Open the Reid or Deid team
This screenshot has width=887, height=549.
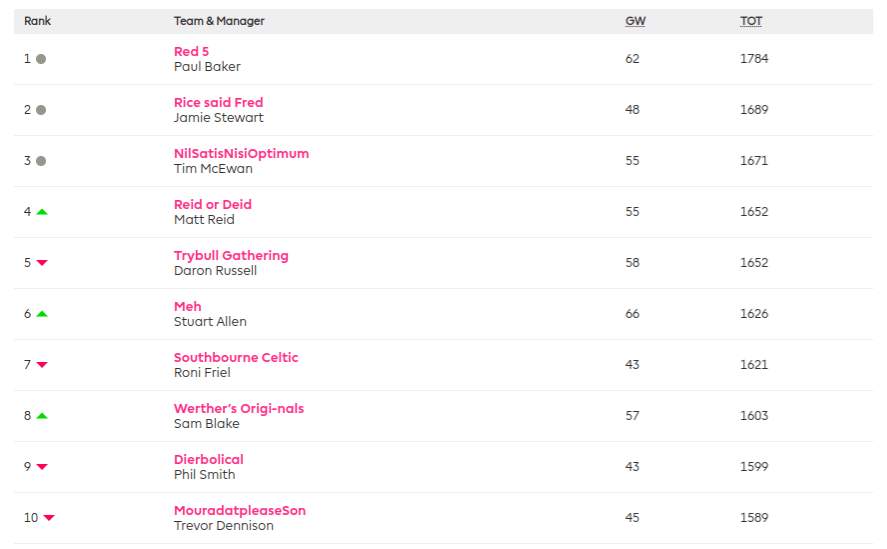coord(213,204)
